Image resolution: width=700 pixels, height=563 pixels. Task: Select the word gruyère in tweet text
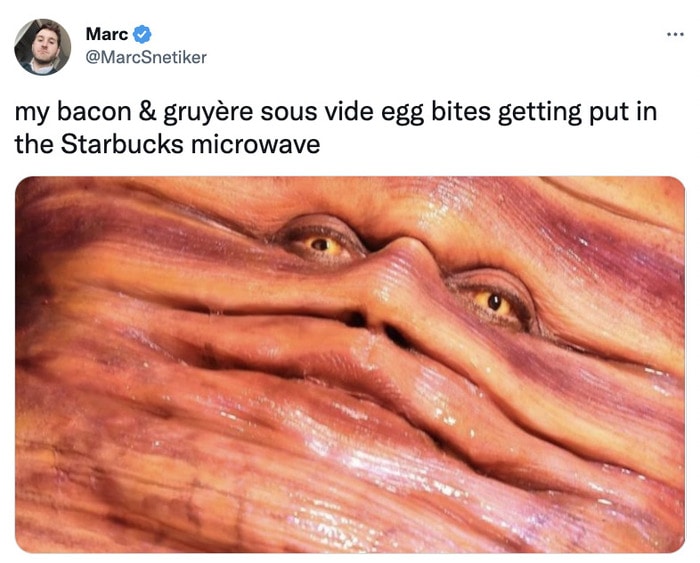[208, 113]
